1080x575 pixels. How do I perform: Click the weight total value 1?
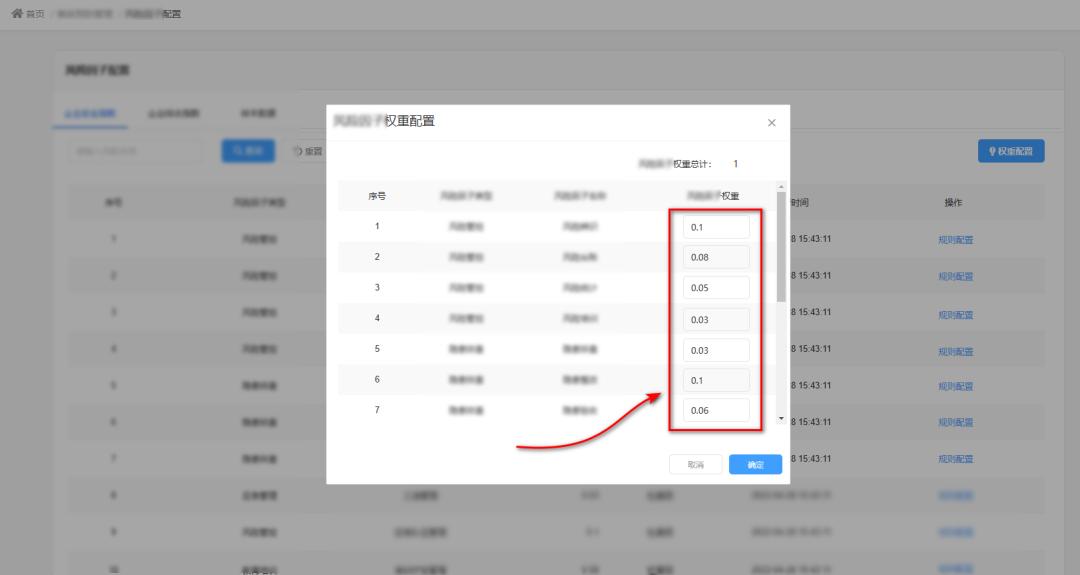(736, 164)
